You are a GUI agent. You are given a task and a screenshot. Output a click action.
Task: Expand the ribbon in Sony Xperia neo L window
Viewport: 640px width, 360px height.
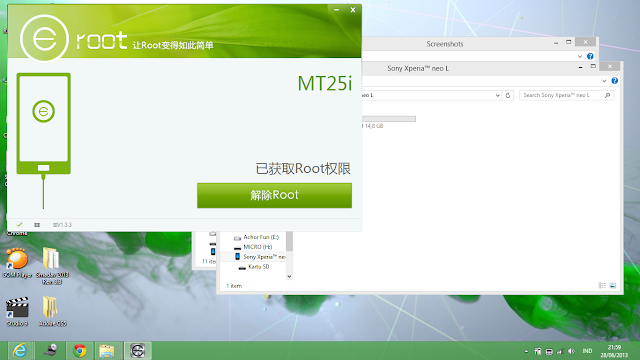[604, 81]
